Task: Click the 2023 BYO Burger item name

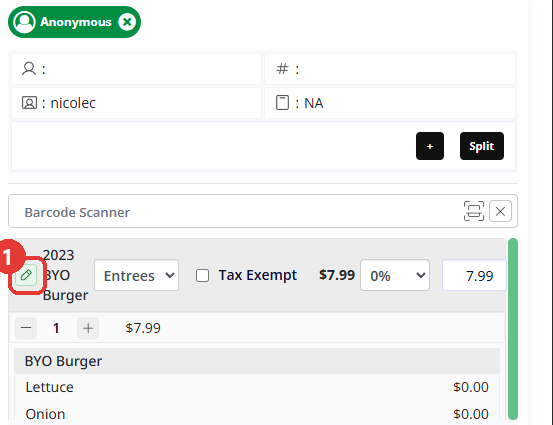Action: point(65,275)
